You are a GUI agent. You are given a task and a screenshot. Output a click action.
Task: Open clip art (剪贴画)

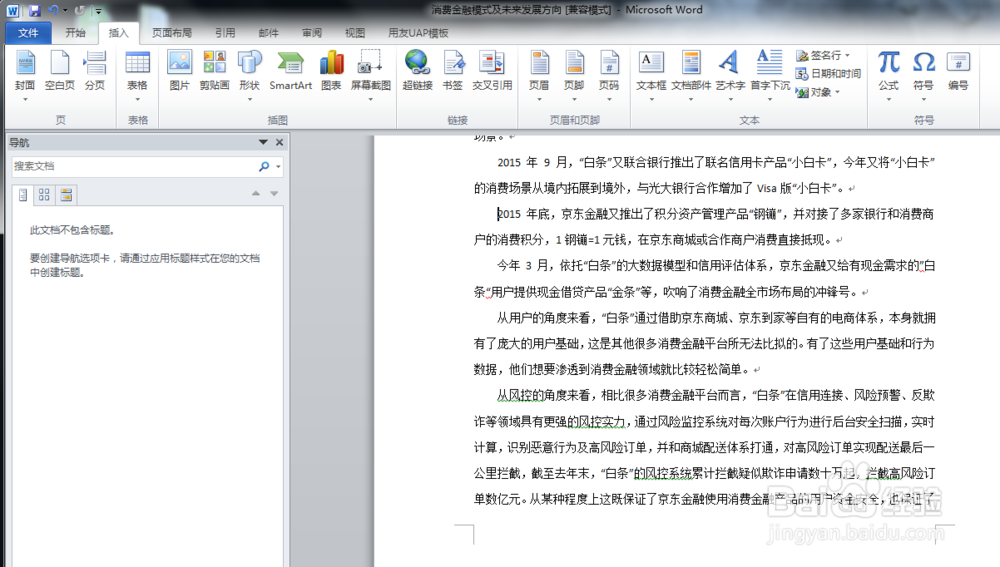(214, 71)
